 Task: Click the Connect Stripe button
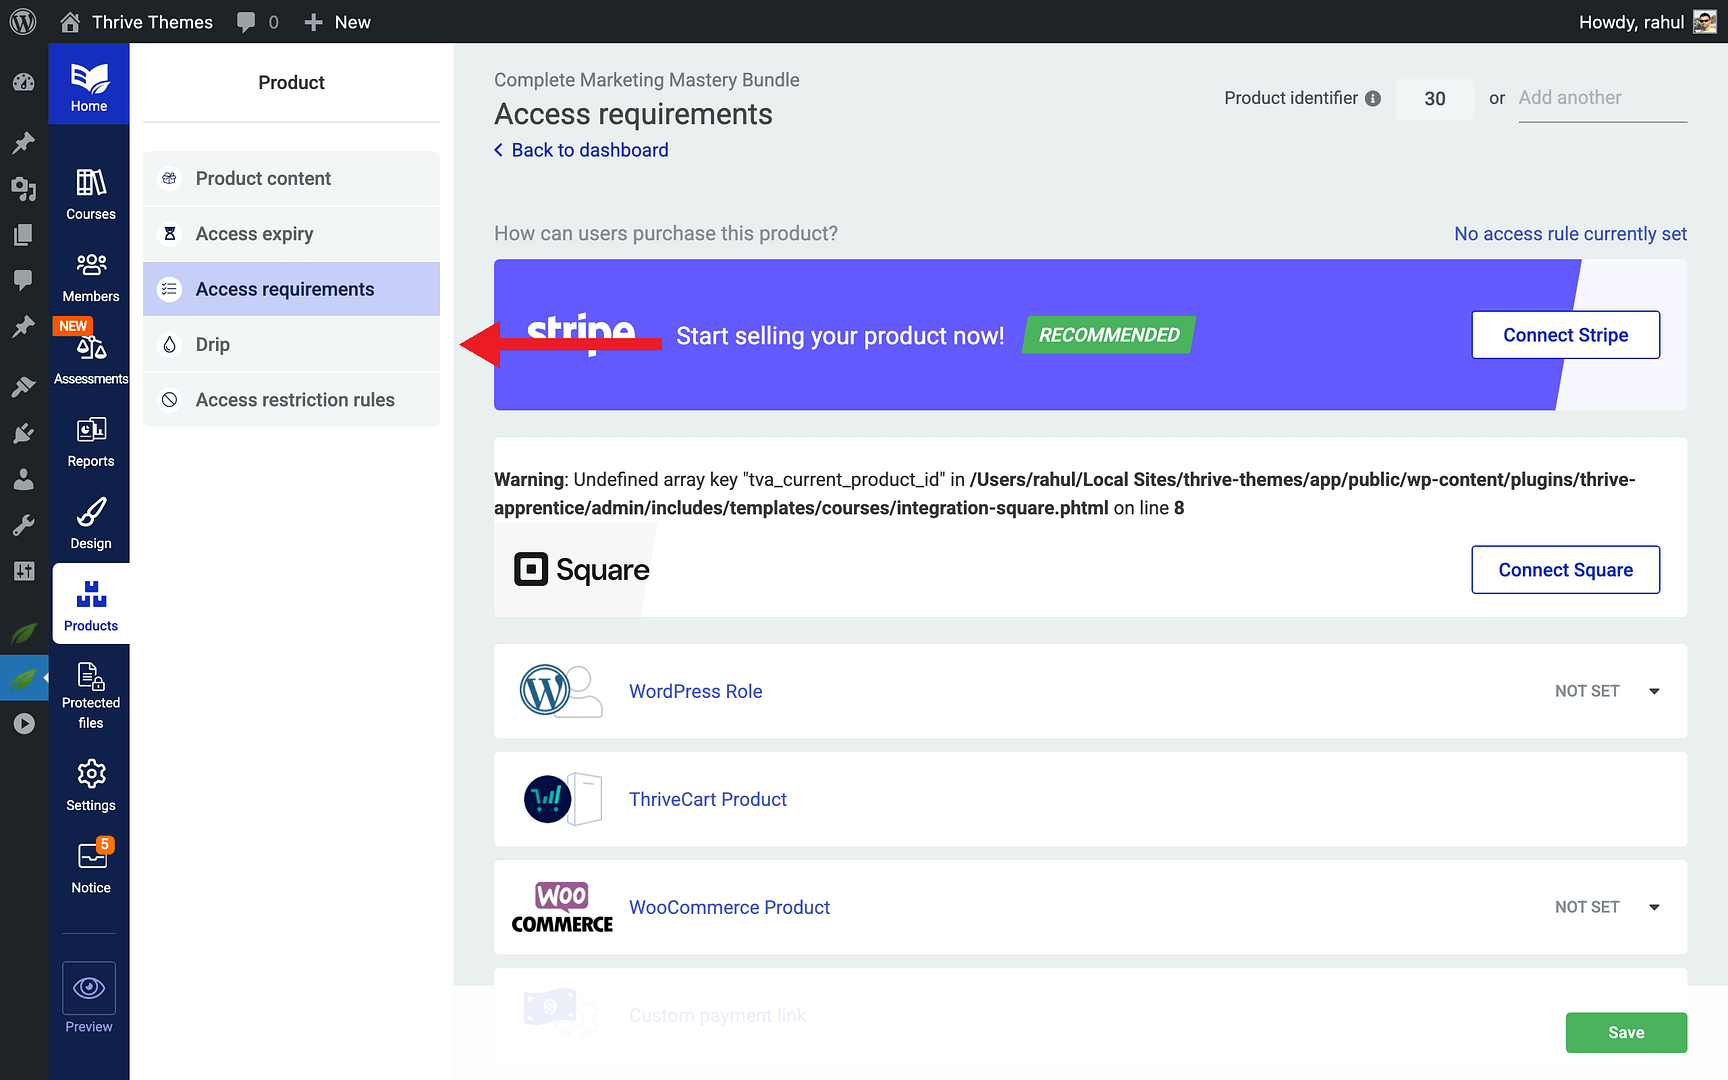click(1565, 334)
